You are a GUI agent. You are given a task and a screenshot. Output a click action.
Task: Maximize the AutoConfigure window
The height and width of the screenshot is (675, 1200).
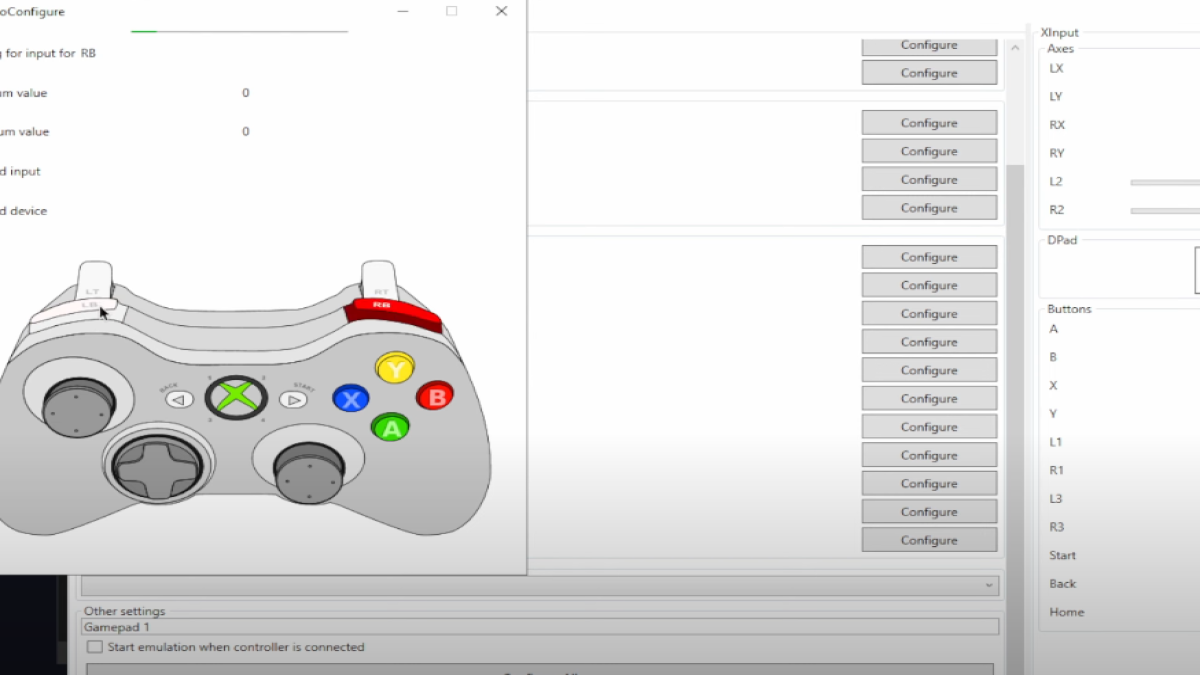click(451, 11)
